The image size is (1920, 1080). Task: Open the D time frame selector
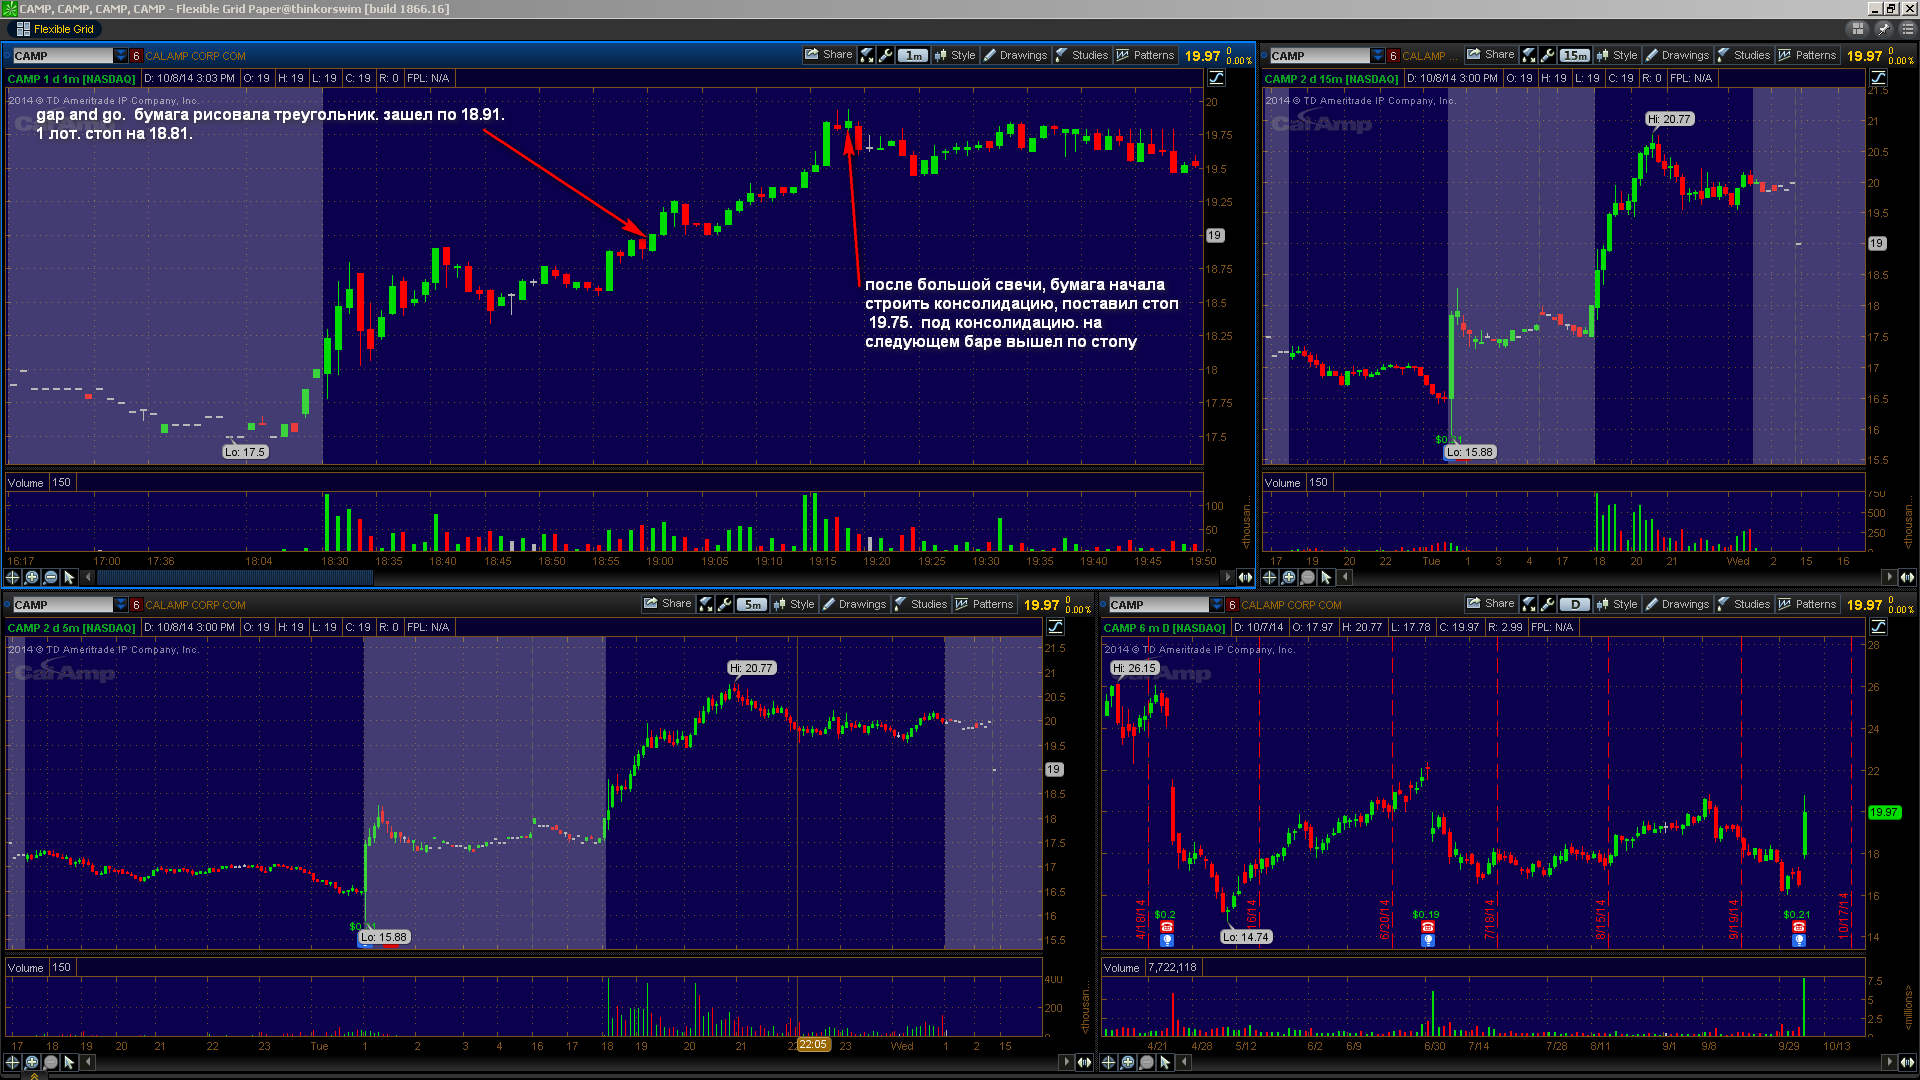click(x=1575, y=605)
